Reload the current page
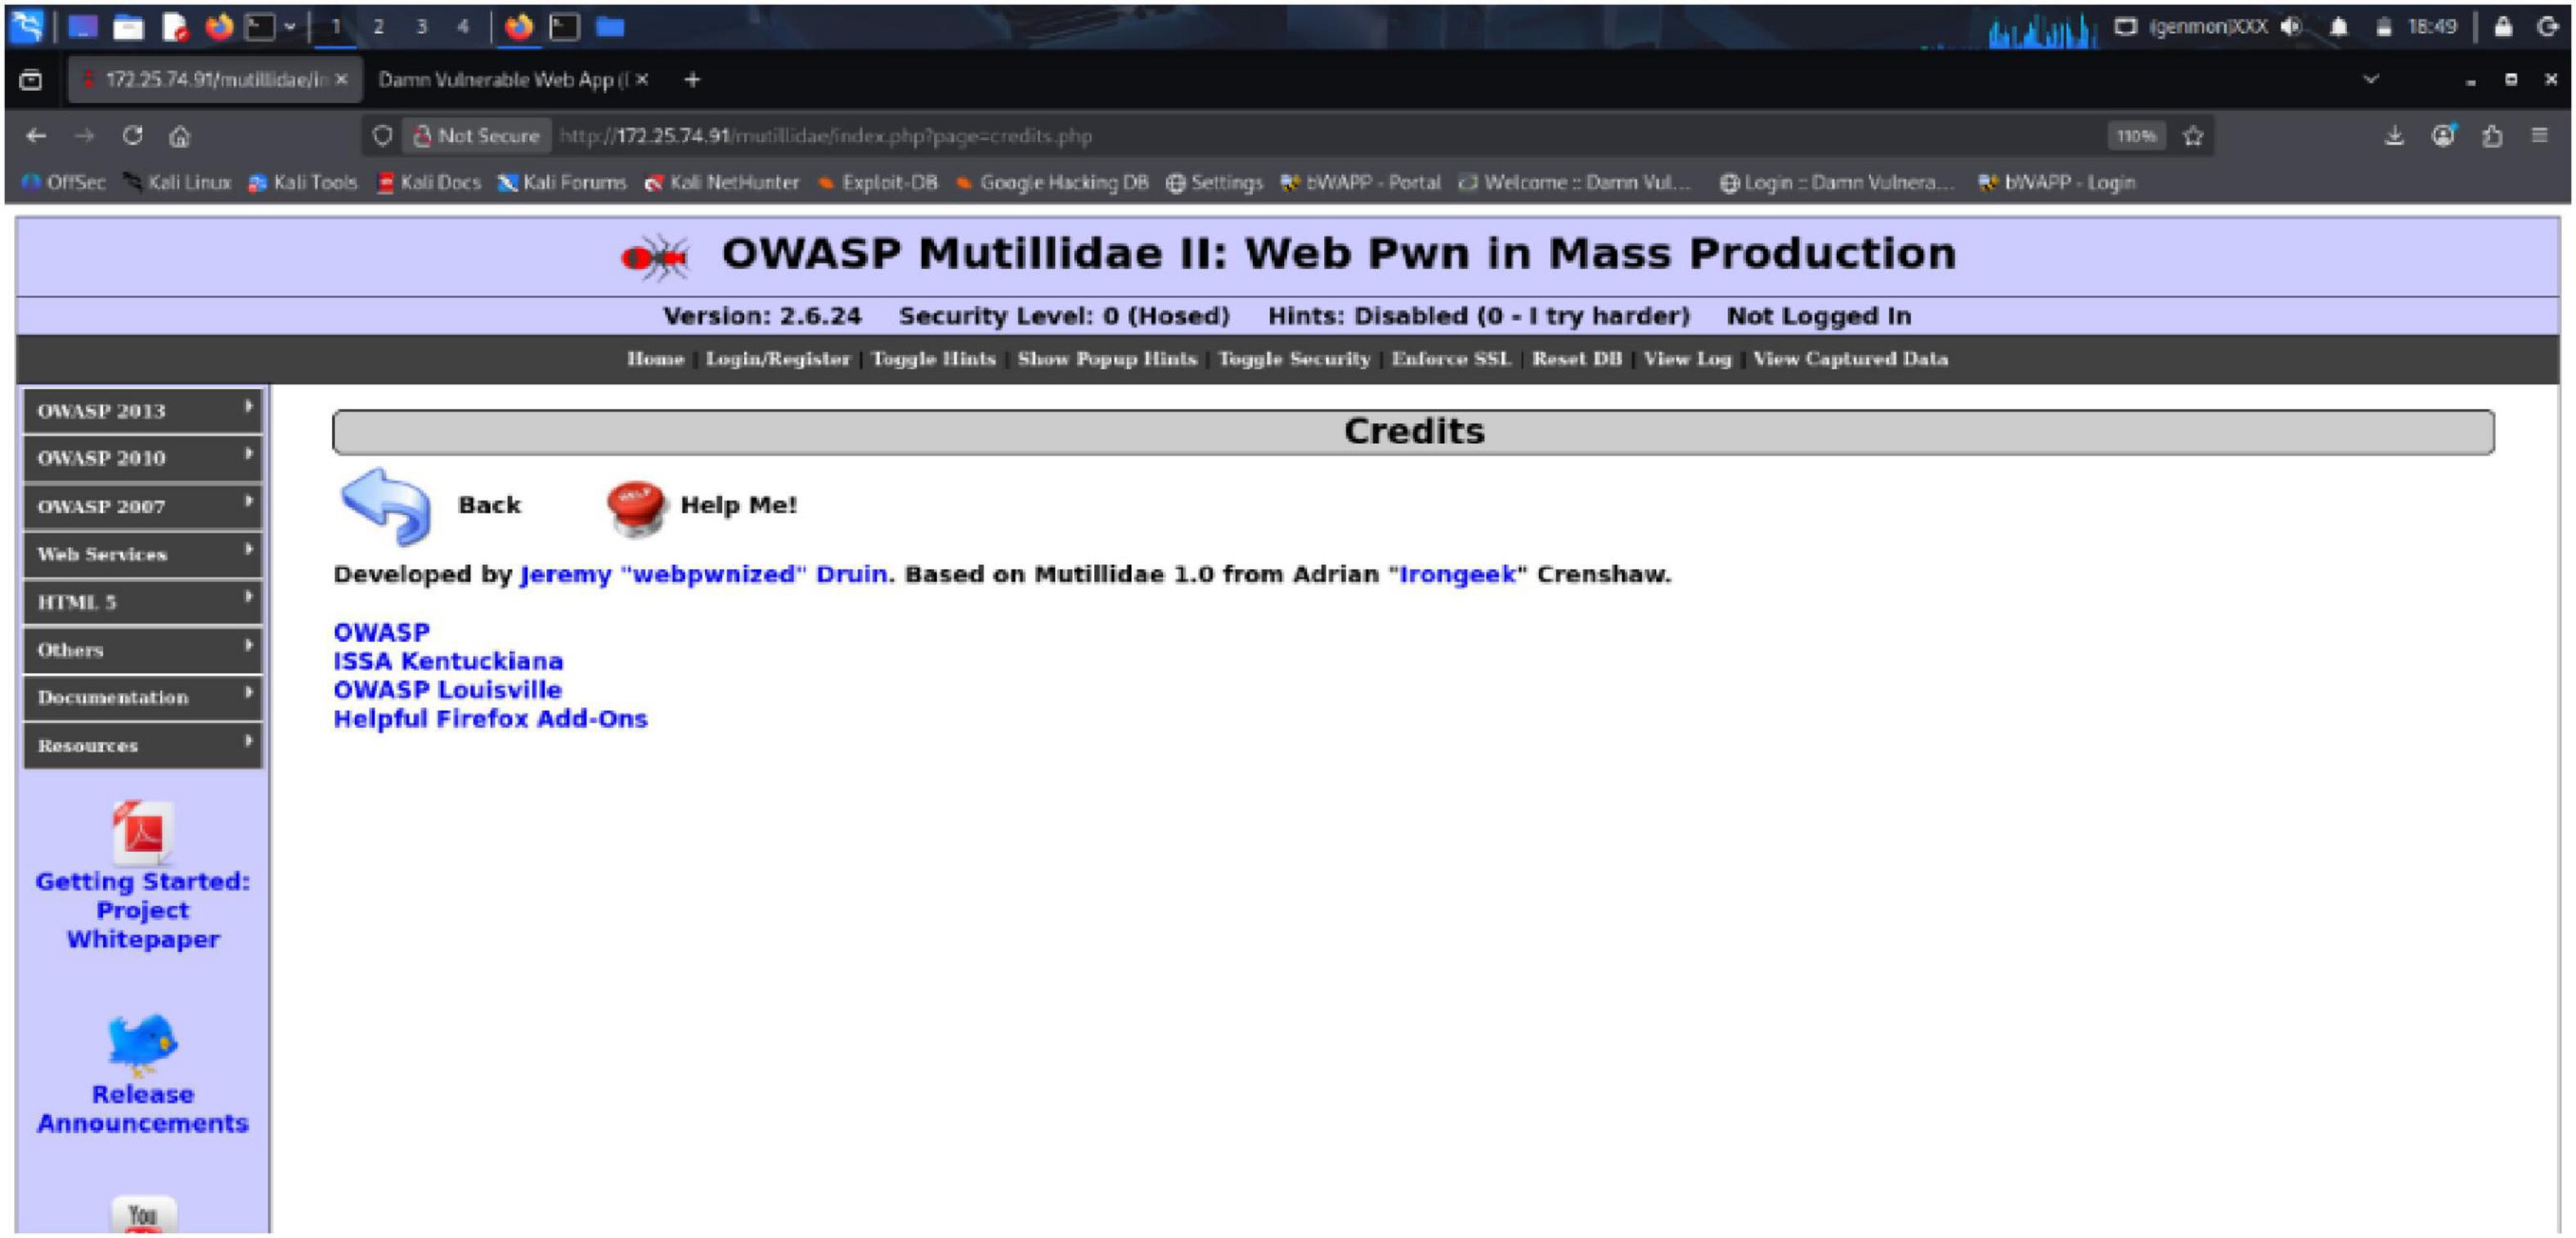The width and height of the screenshot is (2576, 1238). tap(132, 136)
